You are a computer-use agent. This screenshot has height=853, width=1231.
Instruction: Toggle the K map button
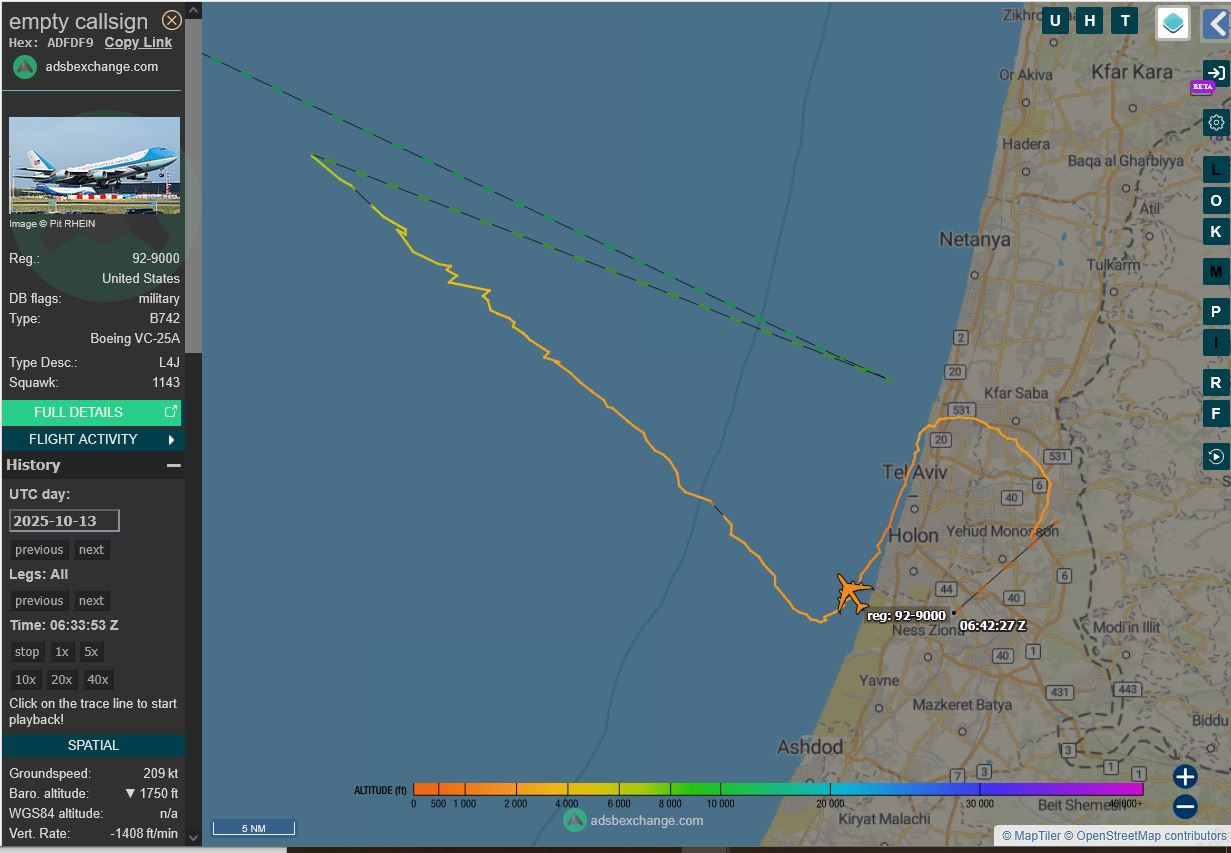coord(1215,232)
